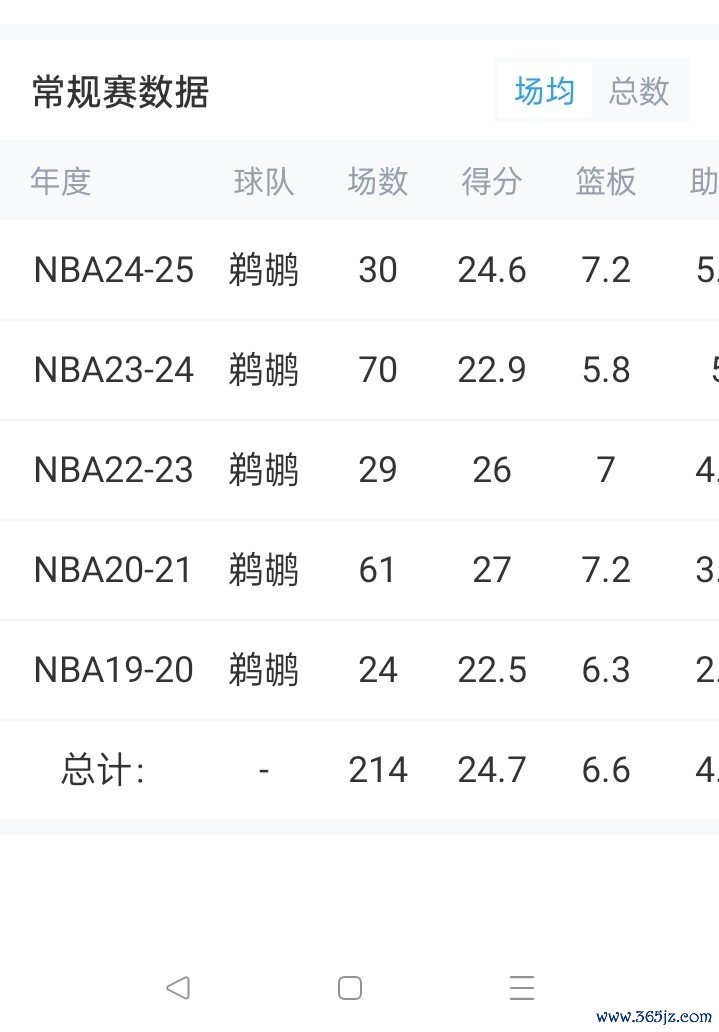This screenshot has width=719, height=1032.
Task: Select the NBA23-24 season row
Action: point(114,370)
